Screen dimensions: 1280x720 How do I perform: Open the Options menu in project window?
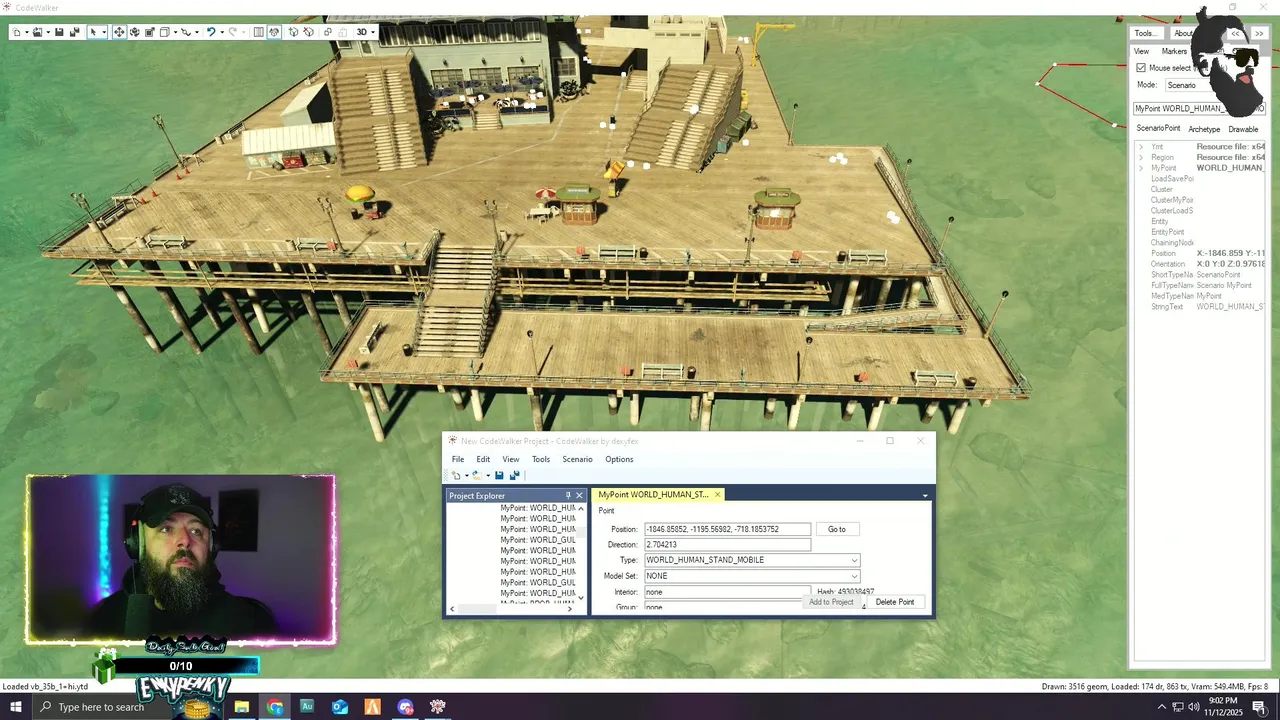[x=619, y=459]
